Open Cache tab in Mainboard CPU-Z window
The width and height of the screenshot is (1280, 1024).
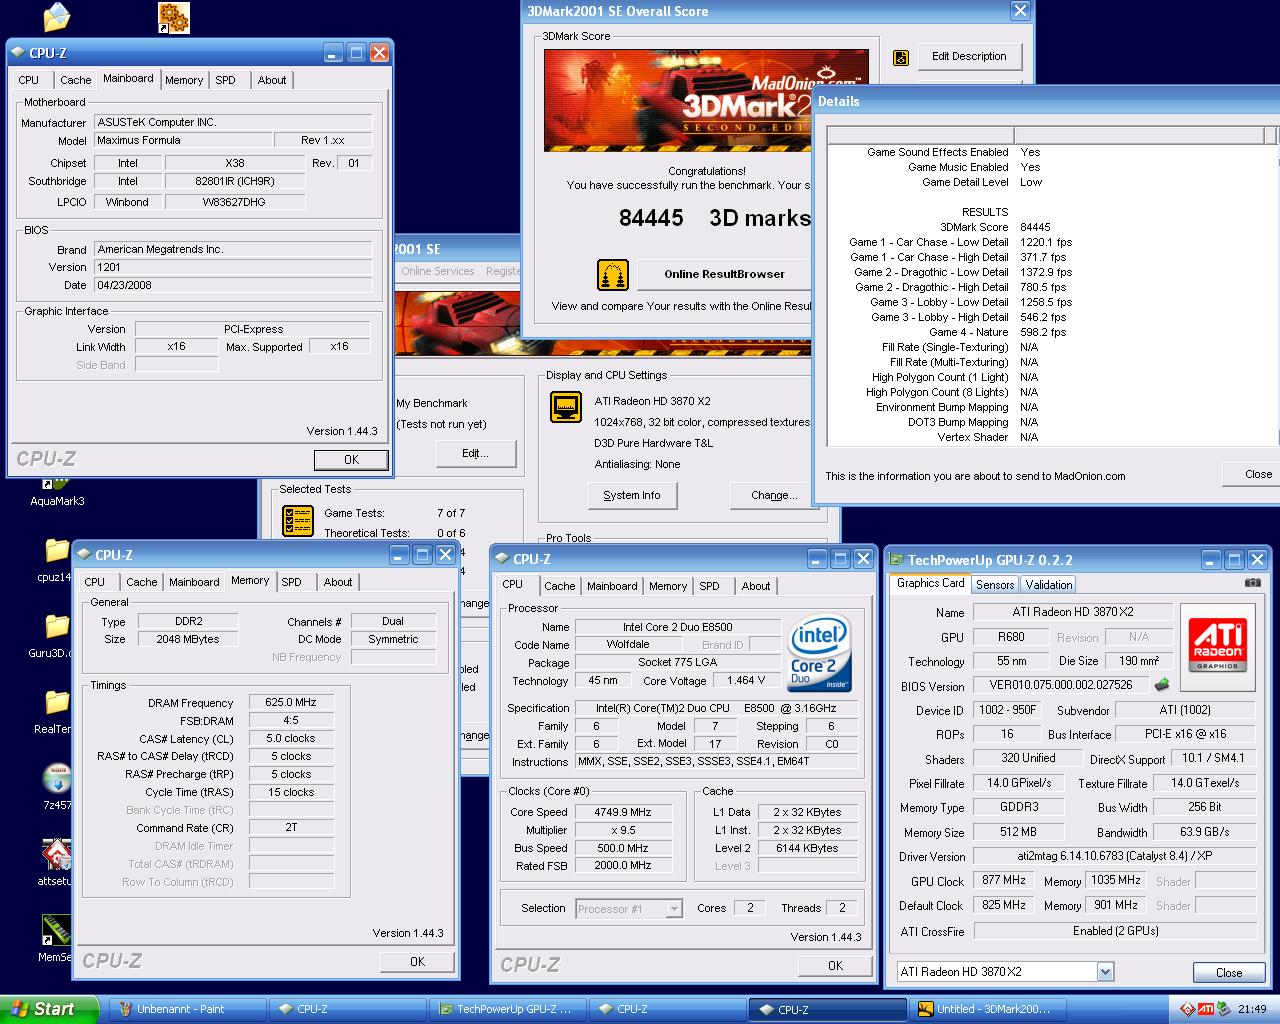point(76,80)
